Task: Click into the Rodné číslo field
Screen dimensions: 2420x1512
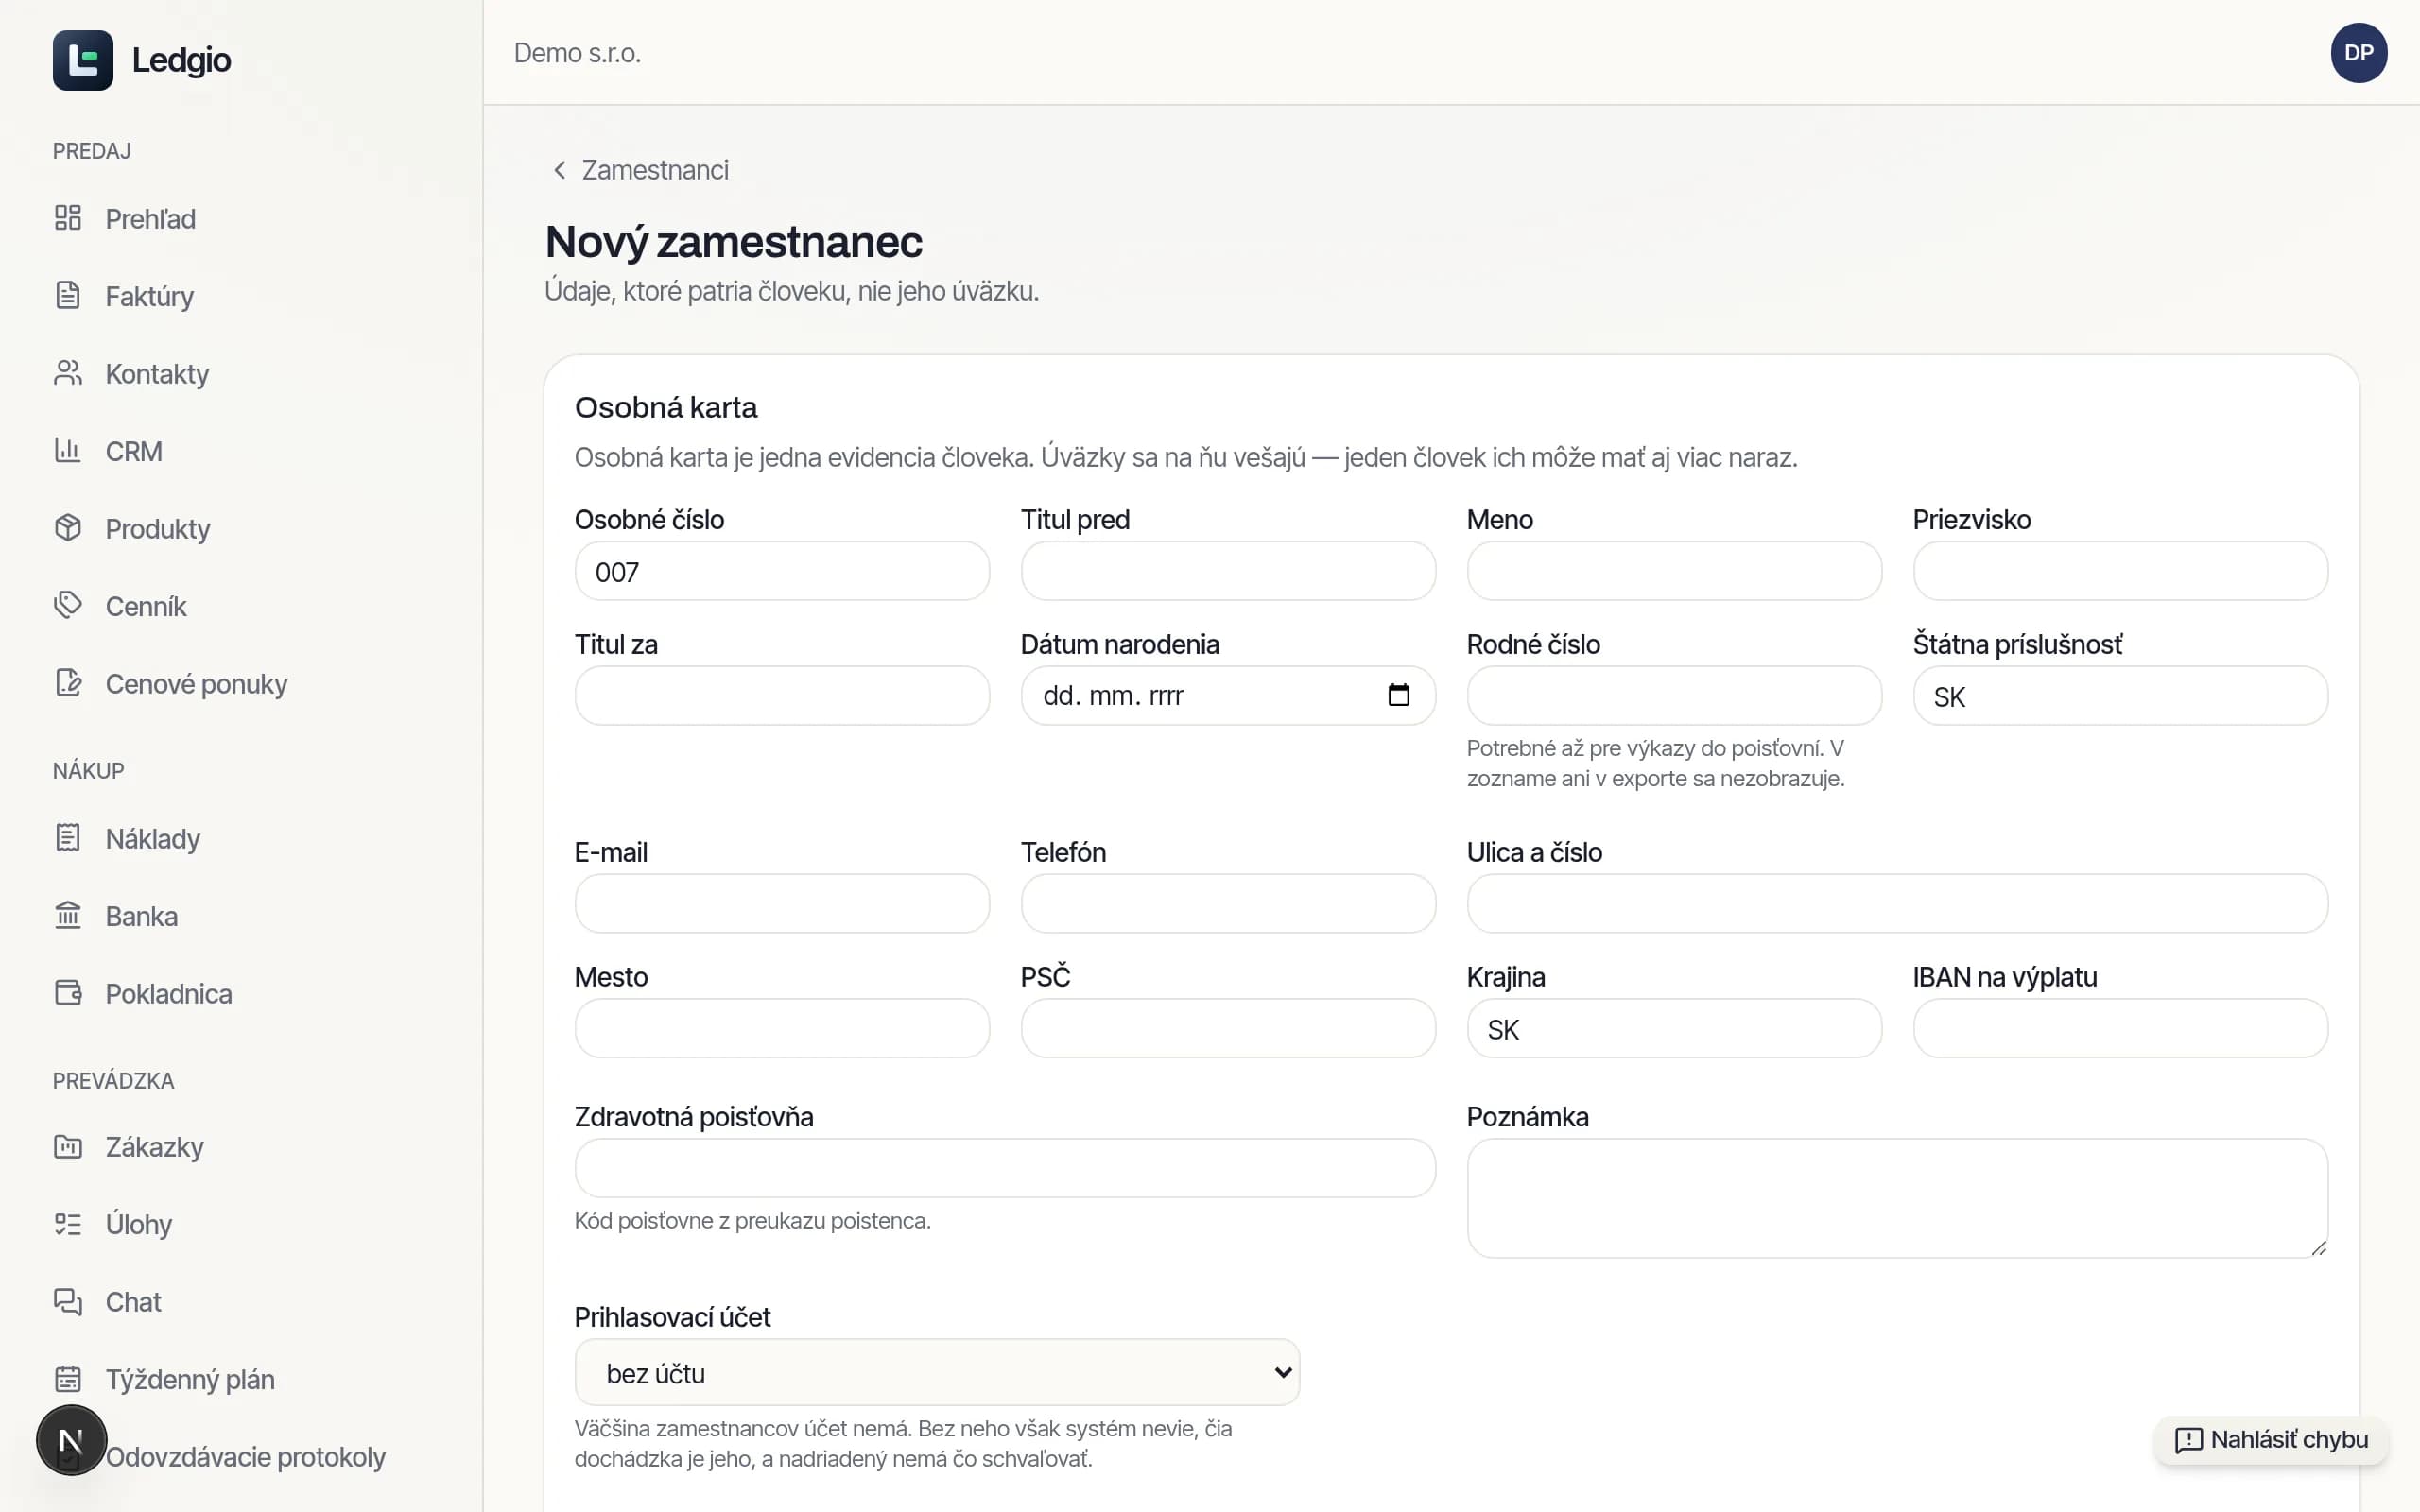Action: (1674, 696)
